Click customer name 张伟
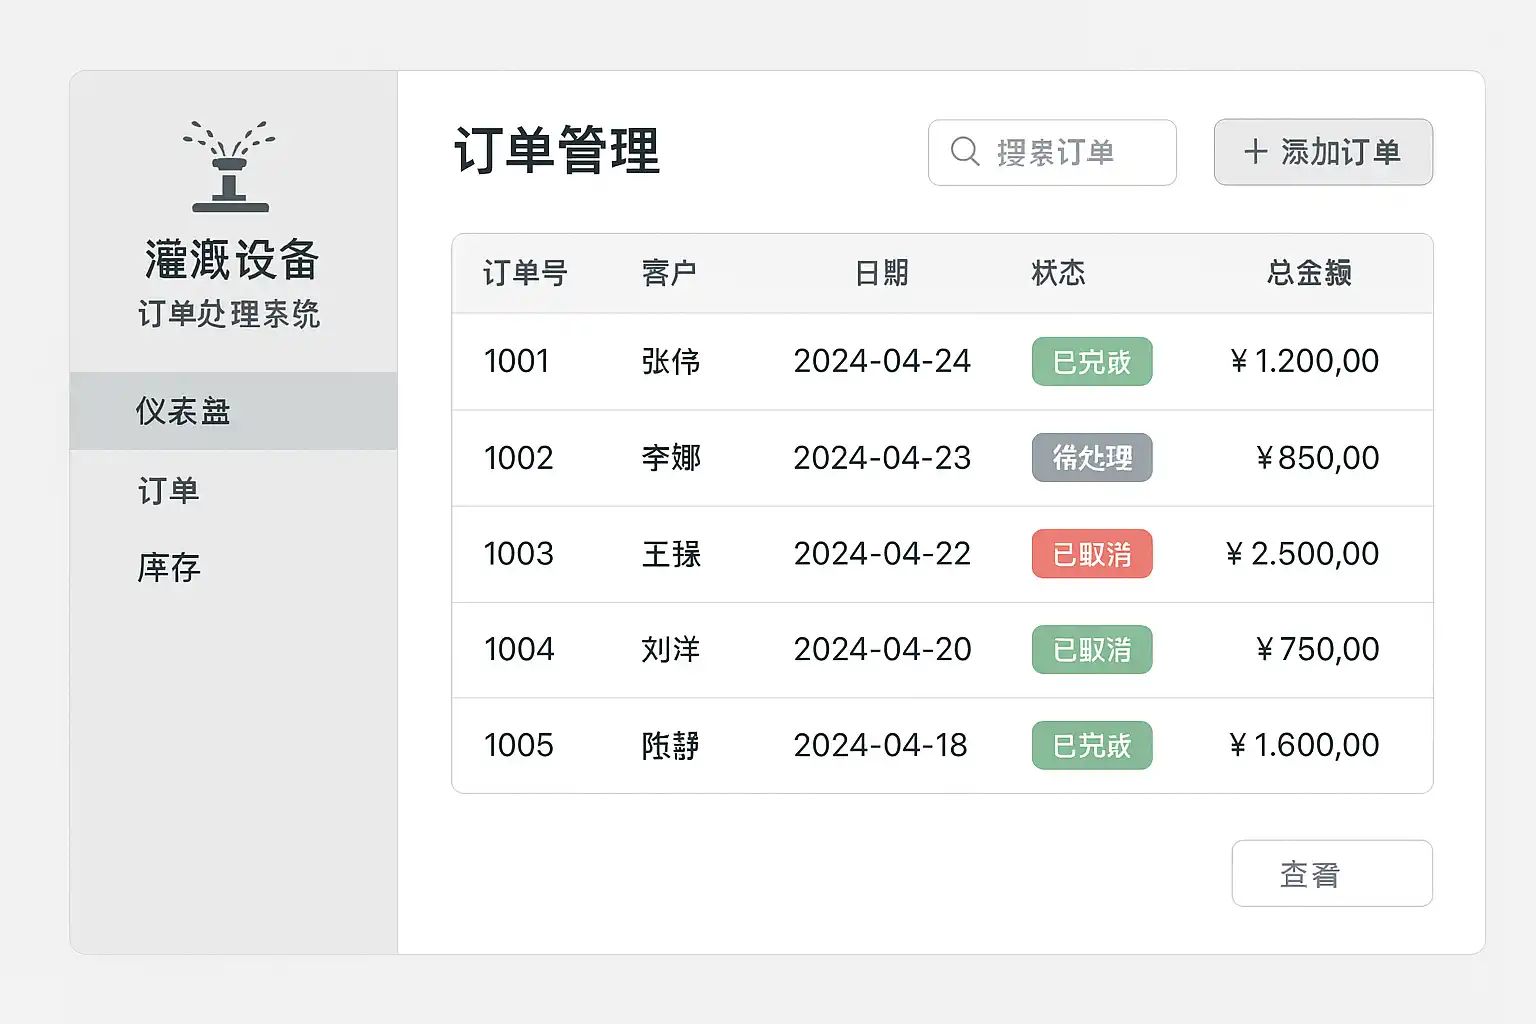Screen dimensions: 1536x1024 click(671, 361)
